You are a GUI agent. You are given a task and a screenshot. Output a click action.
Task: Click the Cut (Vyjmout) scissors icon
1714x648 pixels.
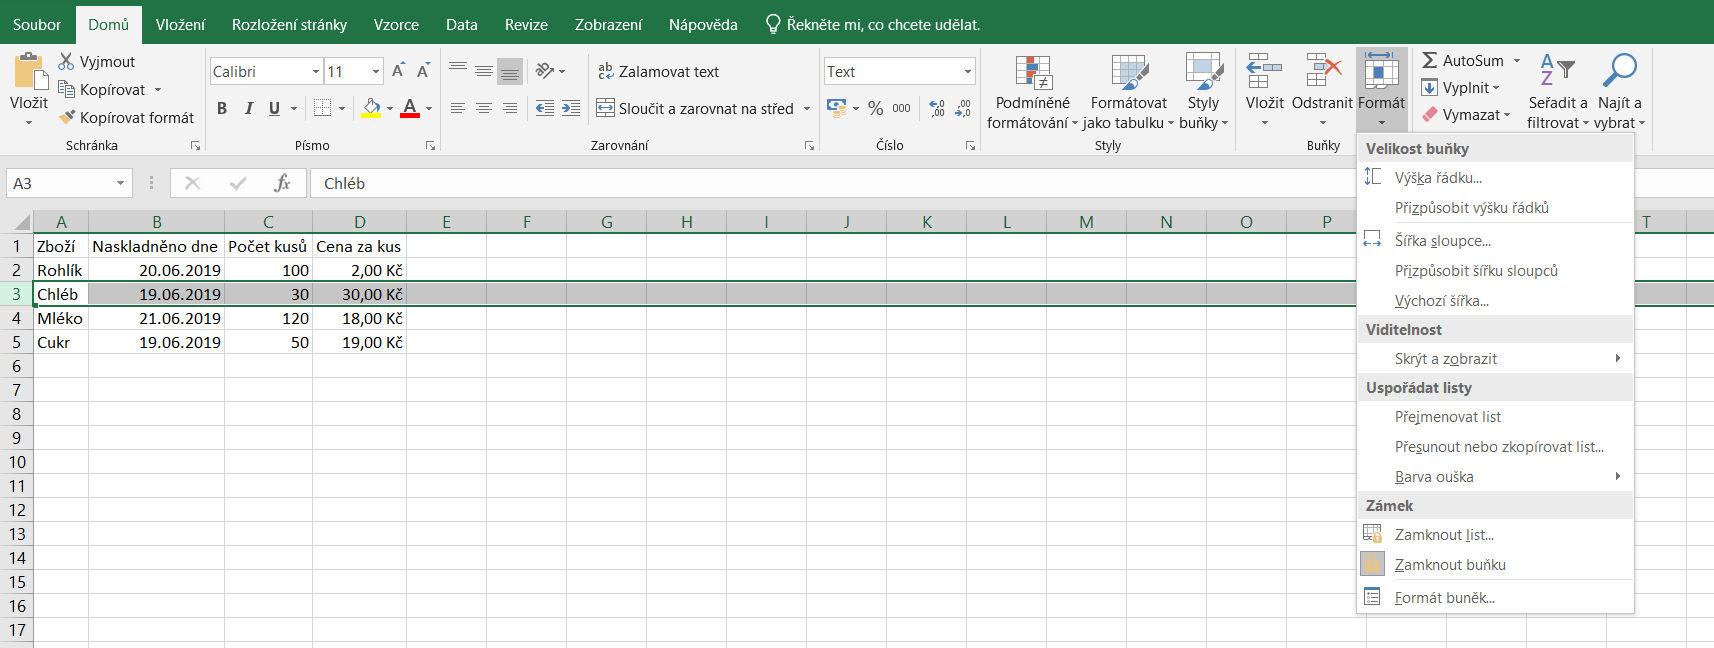[x=67, y=62]
